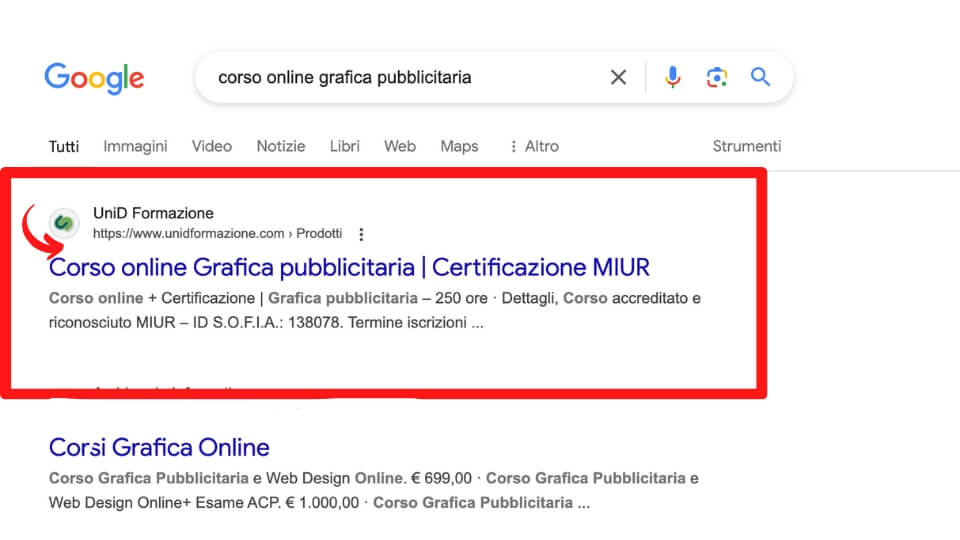Open the Maps tab
This screenshot has height=540, width=960.
tap(459, 147)
